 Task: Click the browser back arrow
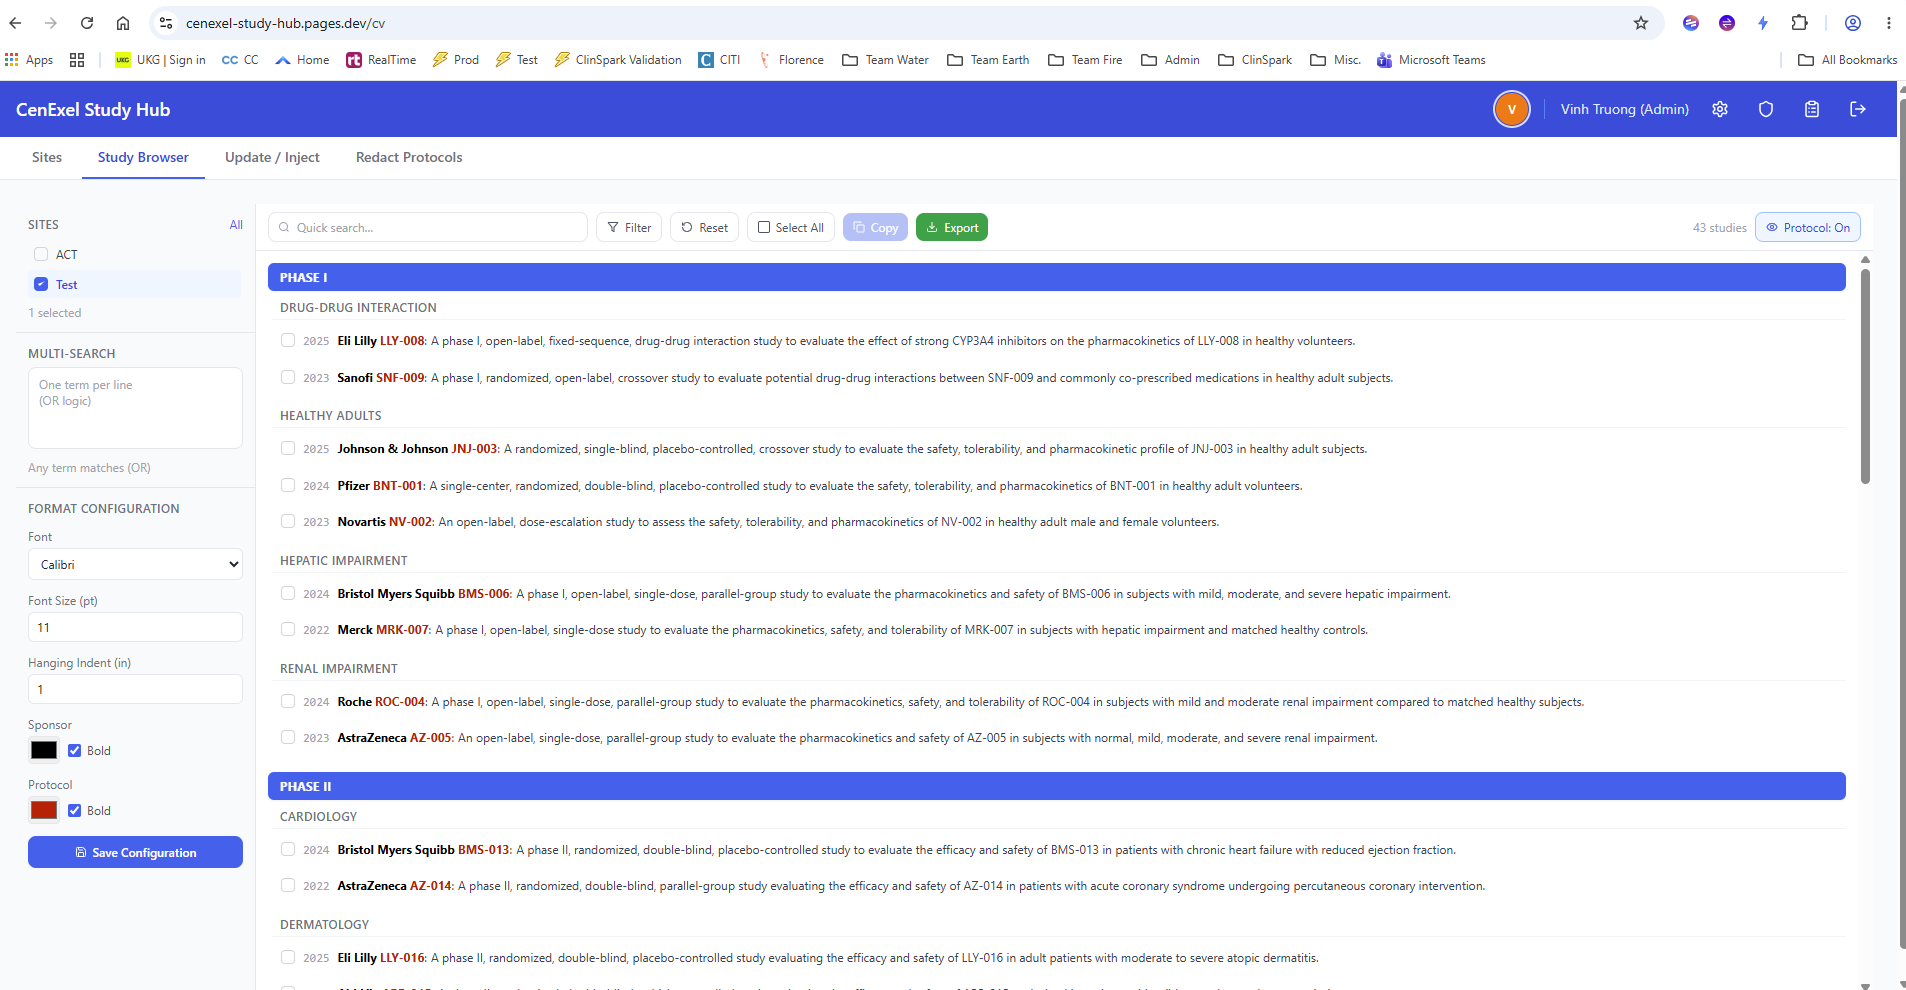pyautogui.click(x=15, y=23)
